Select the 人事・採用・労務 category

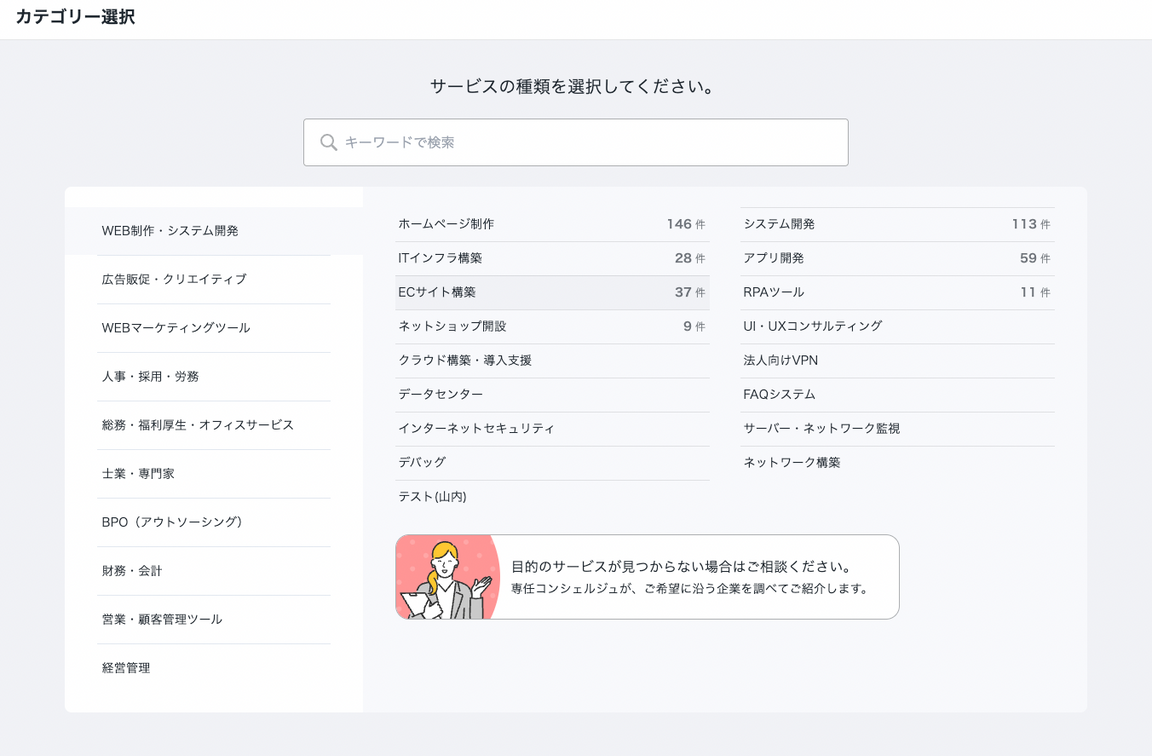[150, 377]
